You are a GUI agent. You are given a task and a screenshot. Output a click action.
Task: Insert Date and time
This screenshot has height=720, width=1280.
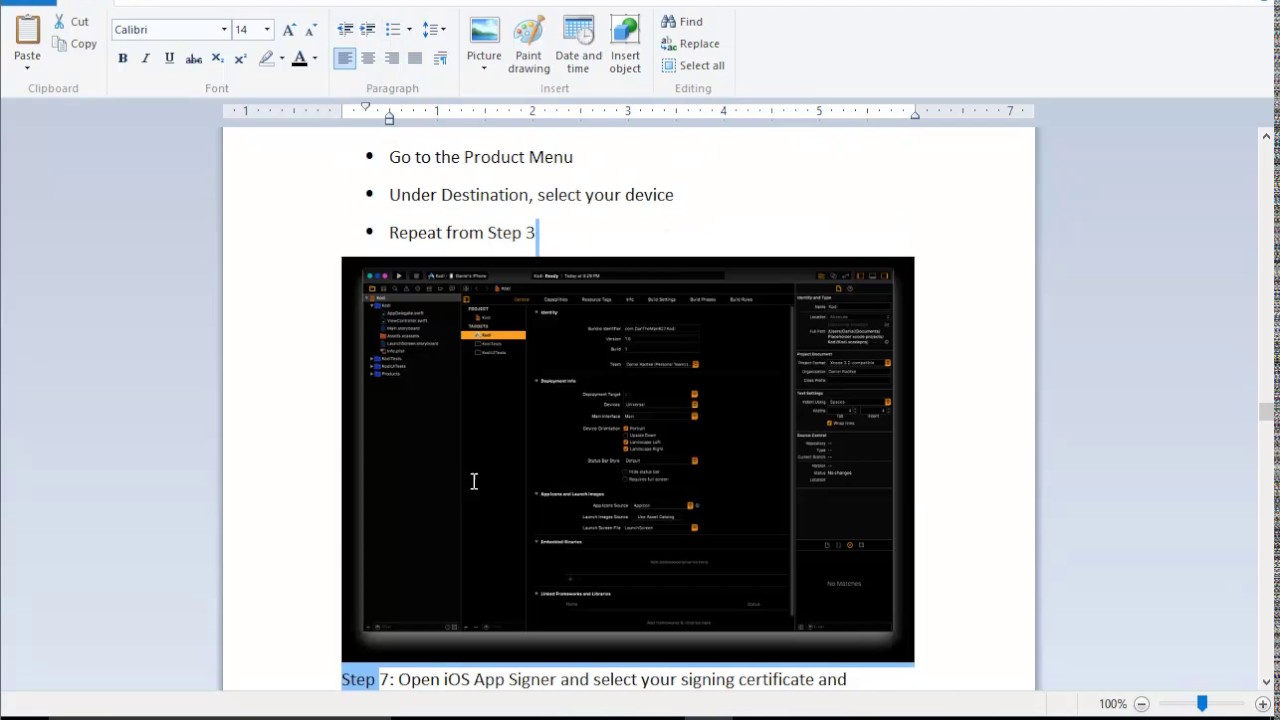pos(579,45)
